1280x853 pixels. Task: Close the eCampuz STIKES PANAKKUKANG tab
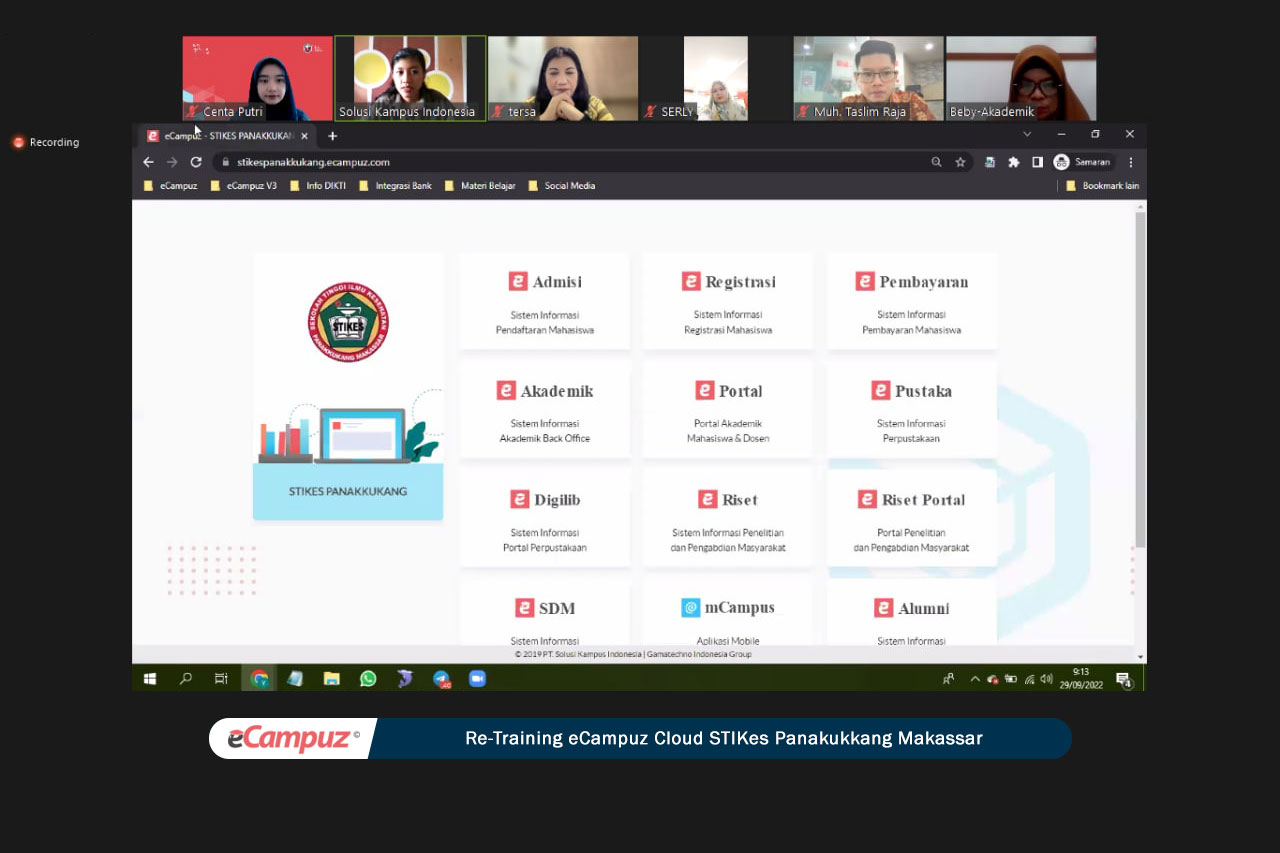(304, 136)
